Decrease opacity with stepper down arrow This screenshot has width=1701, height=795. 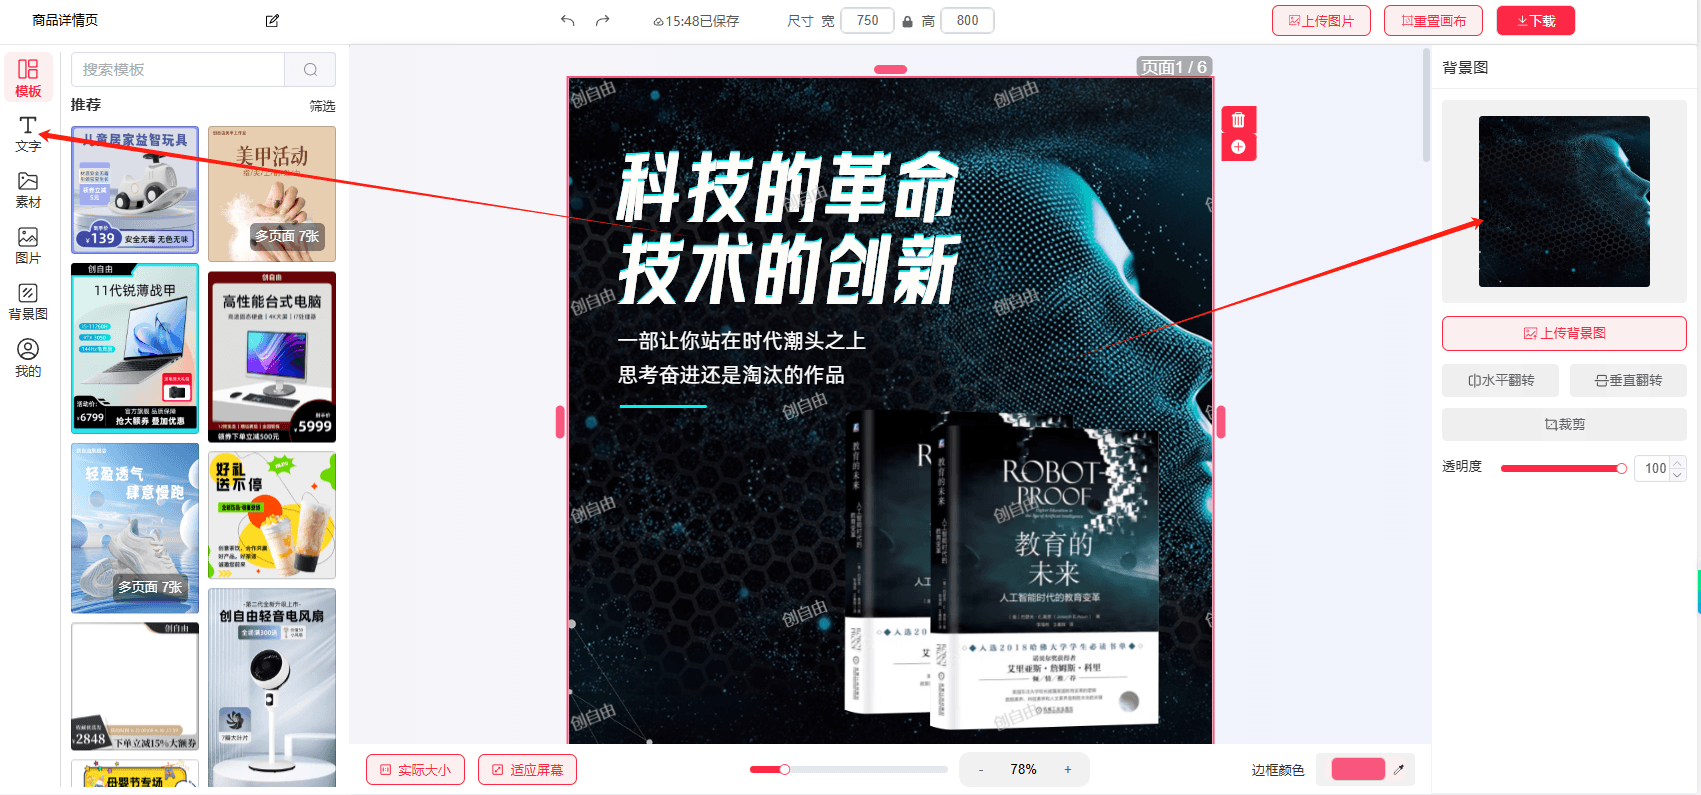(1678, 475)
